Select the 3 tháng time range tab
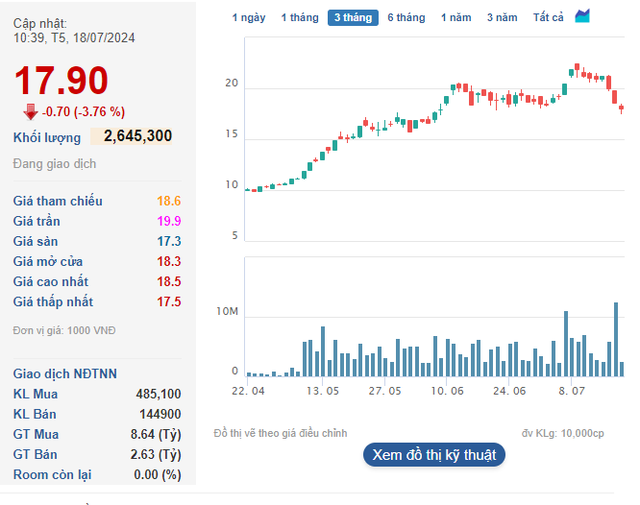The width and height of the screenshot is (640, 505). pyautogui.click(x=353, y=18)
